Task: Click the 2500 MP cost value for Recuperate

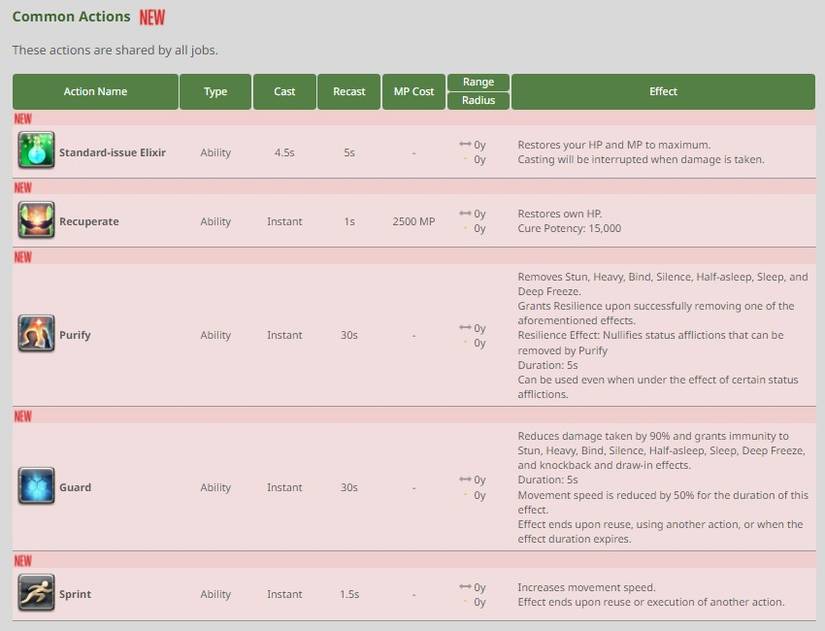Action: (x=413, y=221)
